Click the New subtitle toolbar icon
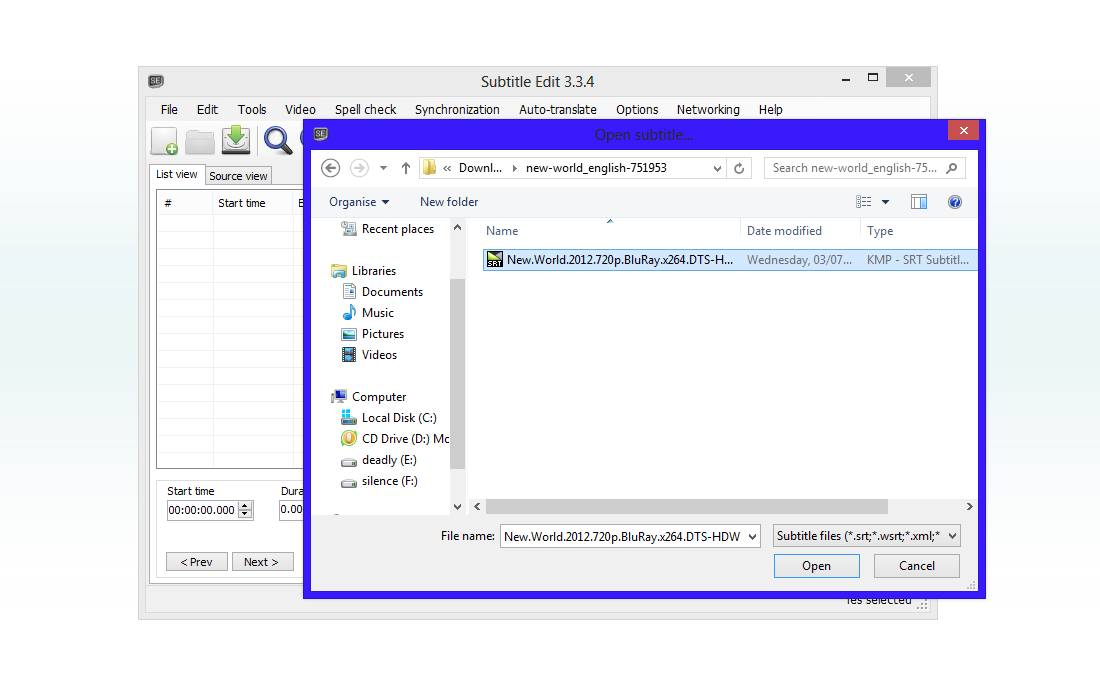This screenshot has width=1100, height=676. pyautogui.click(x=165, y=141)
